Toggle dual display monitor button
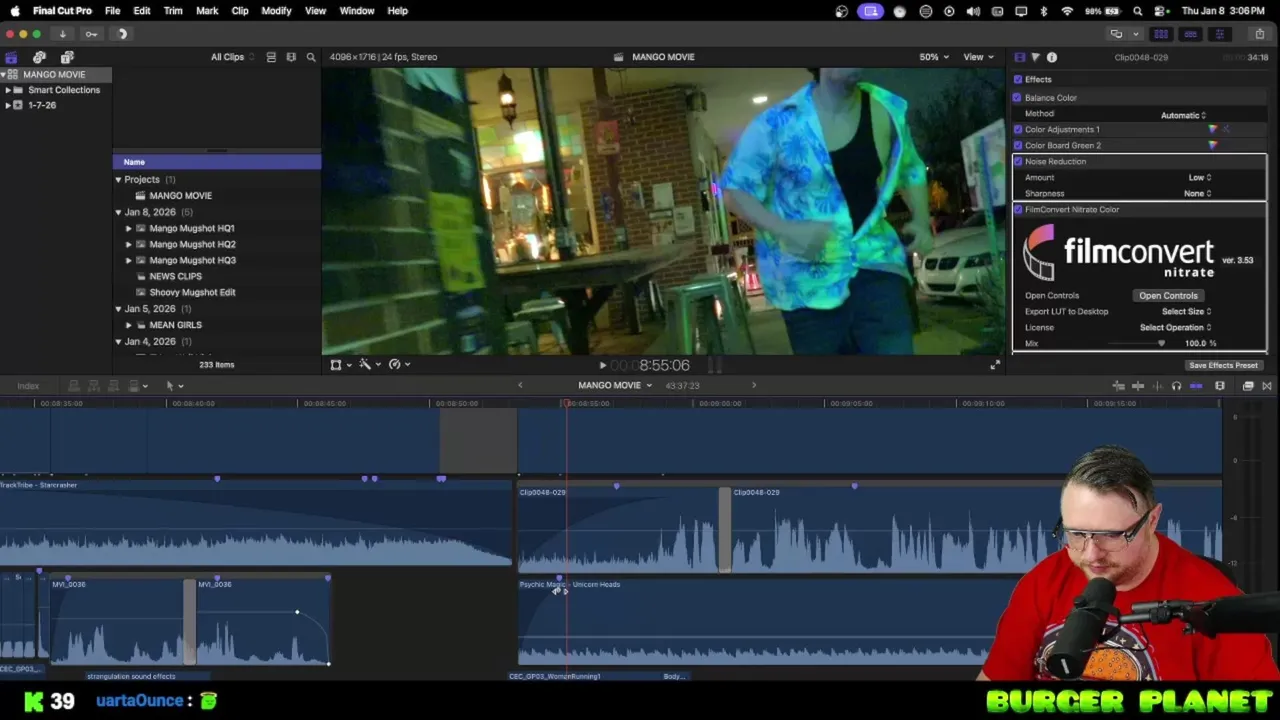The image size is (1280, 720). (1116, 34)
